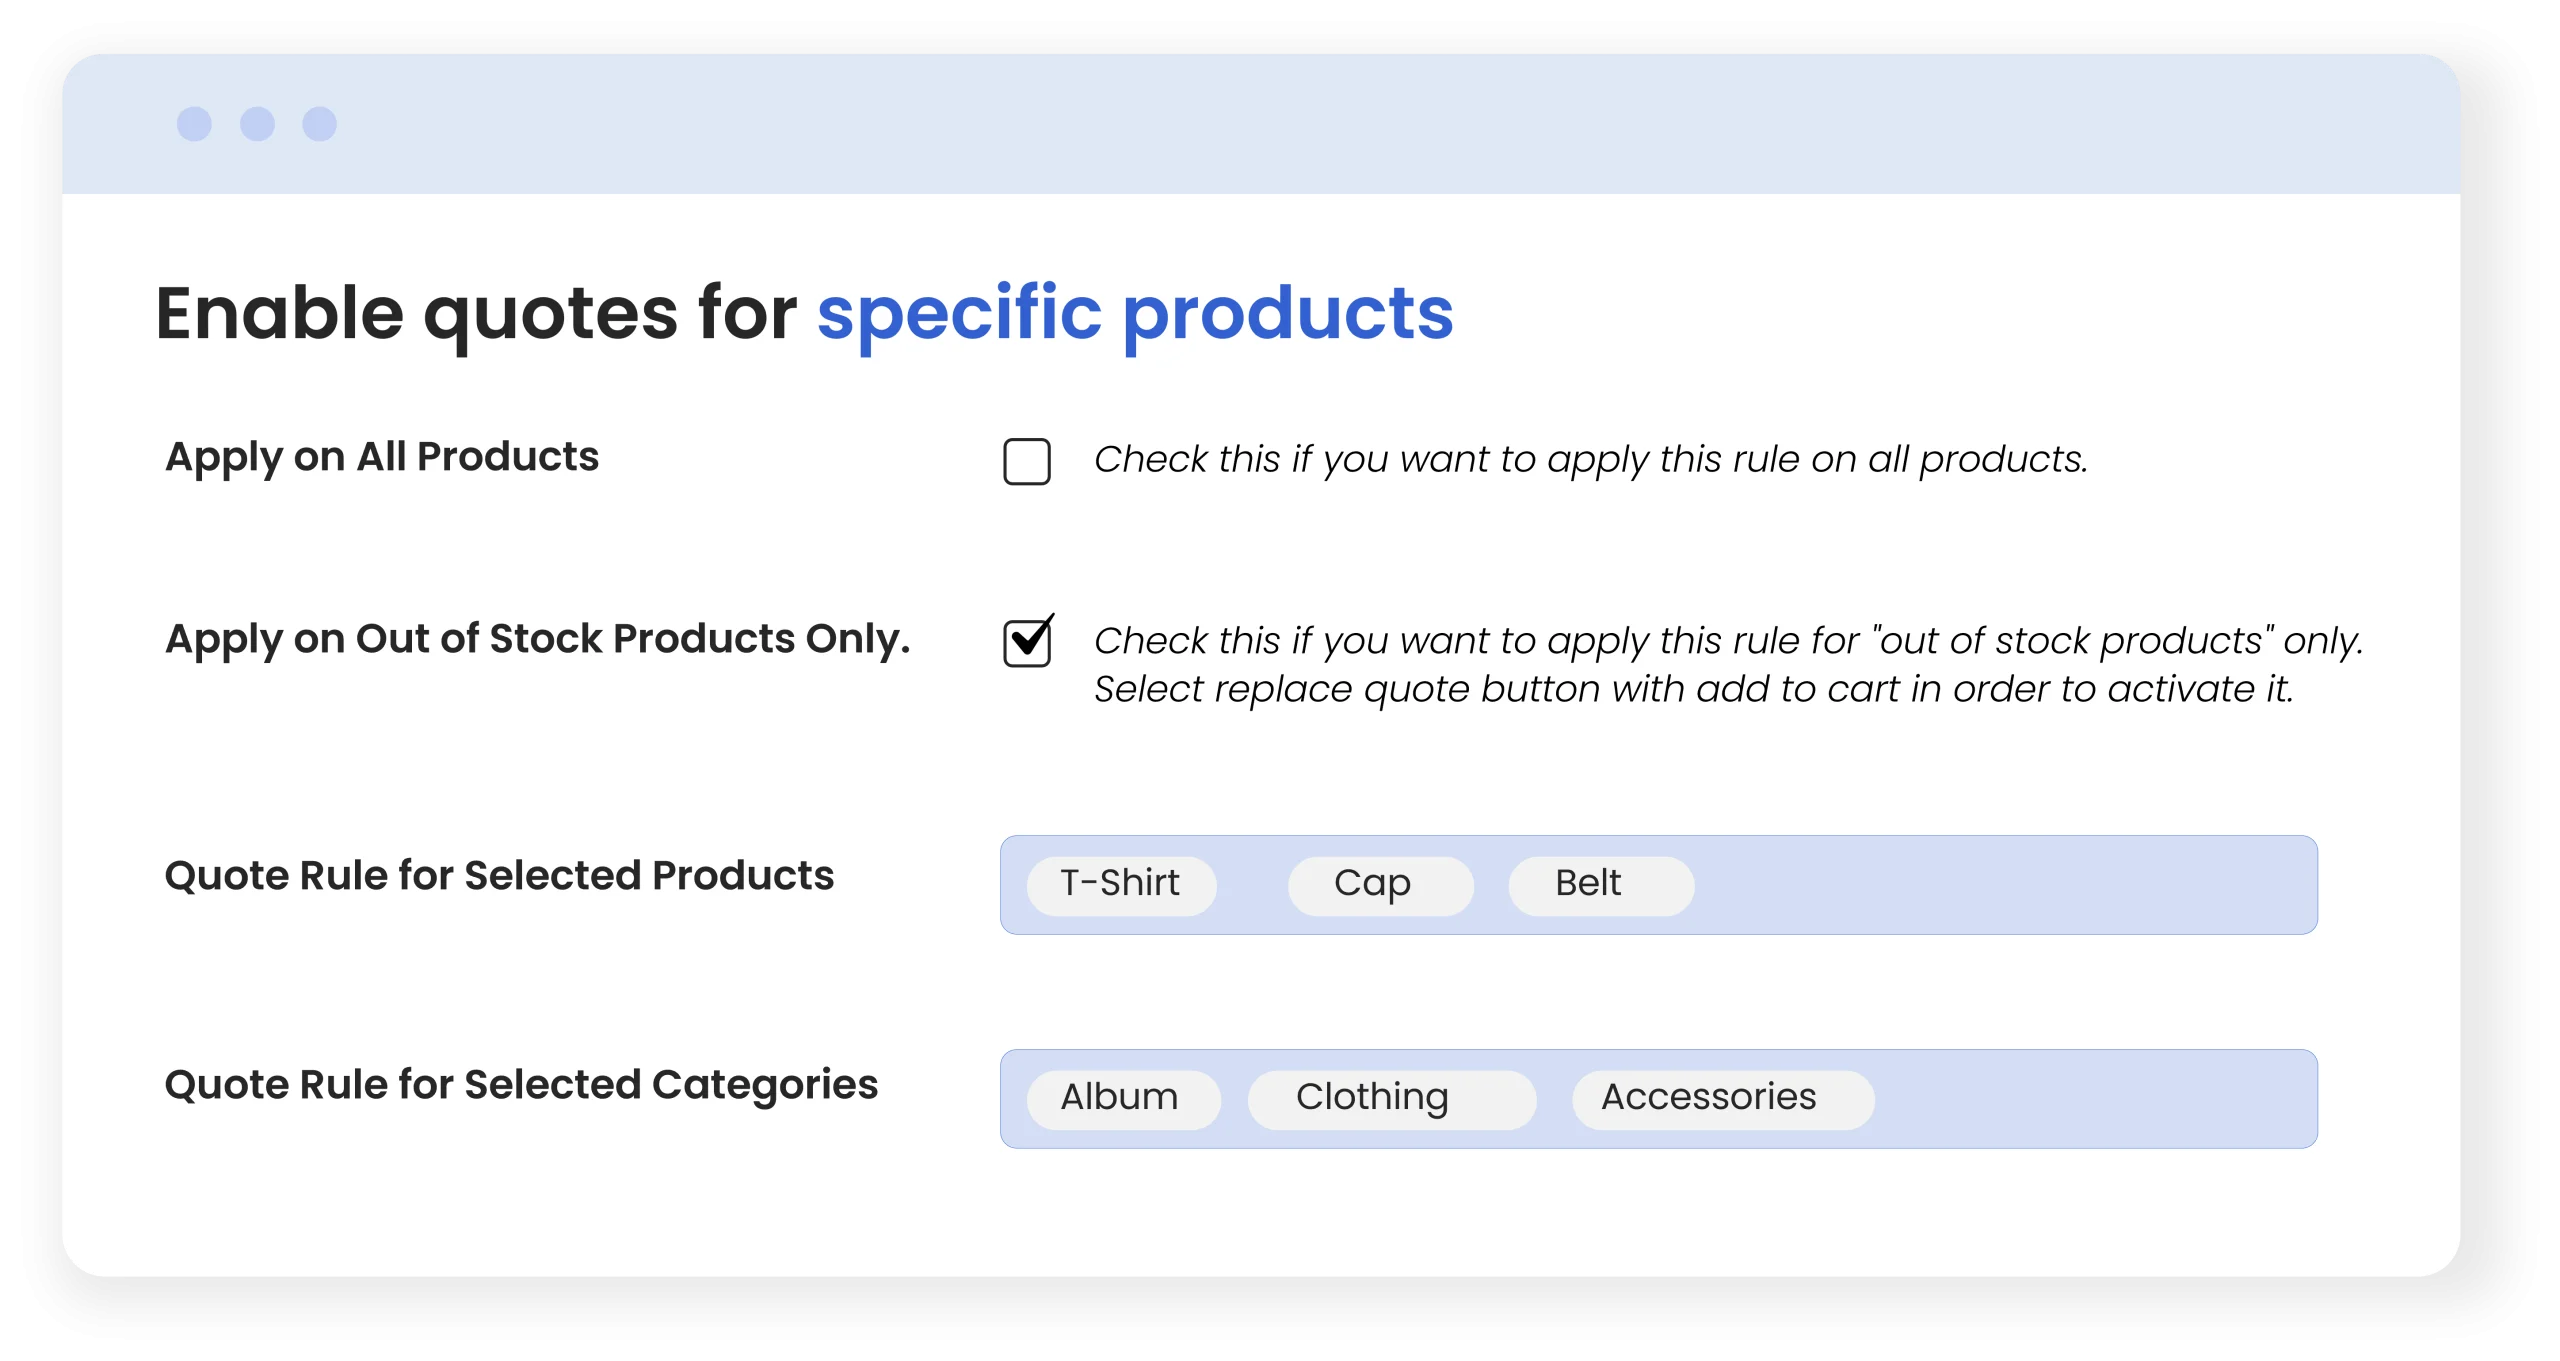Select the Album category tag

point(1123,1100)
